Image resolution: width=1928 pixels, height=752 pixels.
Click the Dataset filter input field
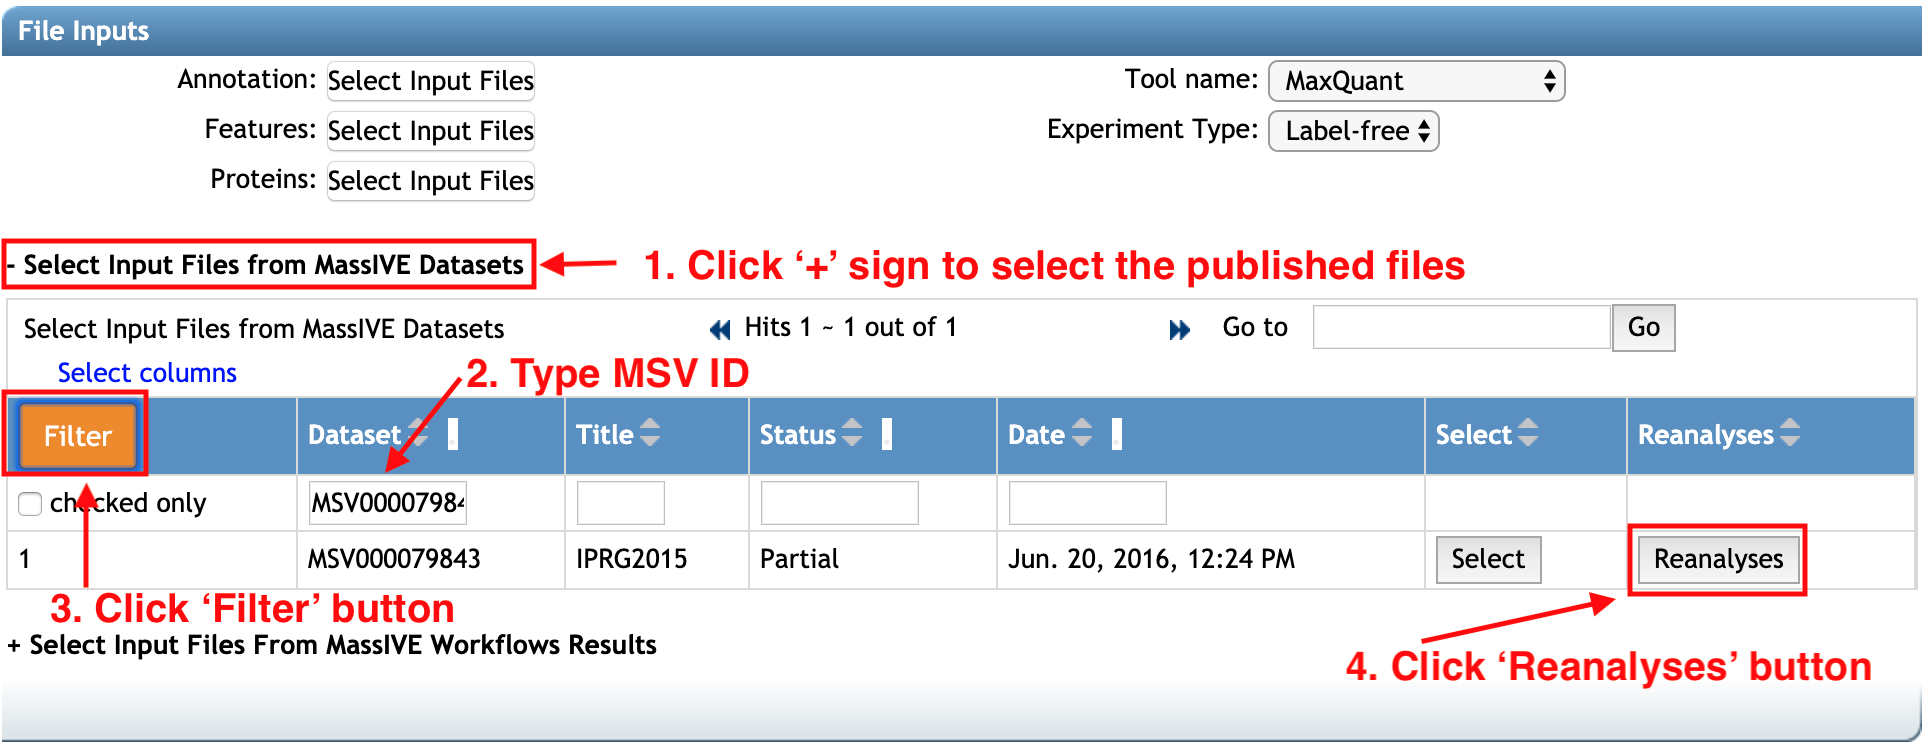pyautogui.click(x=388, y=502)
